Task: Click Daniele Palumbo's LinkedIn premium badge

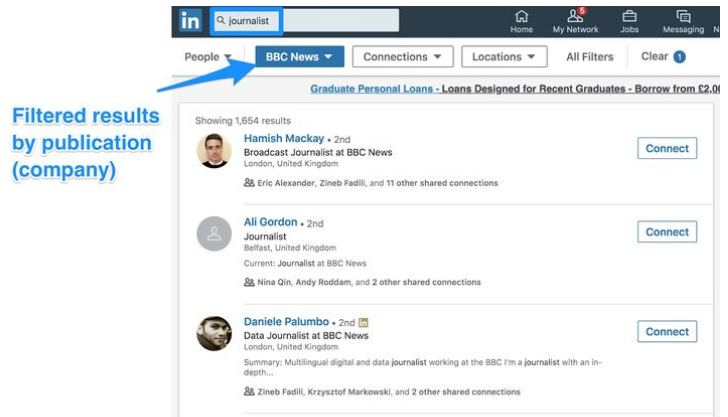Action: pyautogui.click(x=363, y=322)
